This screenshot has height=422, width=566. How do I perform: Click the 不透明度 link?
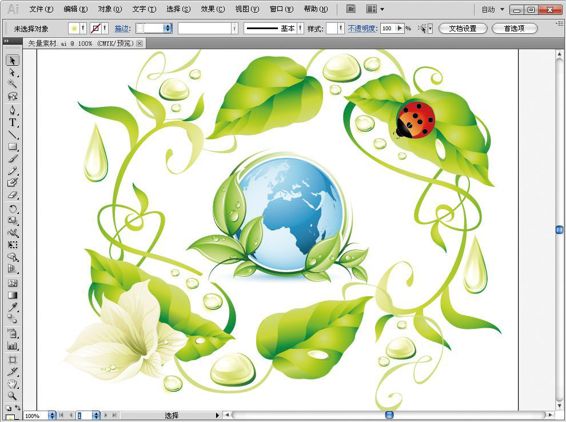[x=362, y=28]
